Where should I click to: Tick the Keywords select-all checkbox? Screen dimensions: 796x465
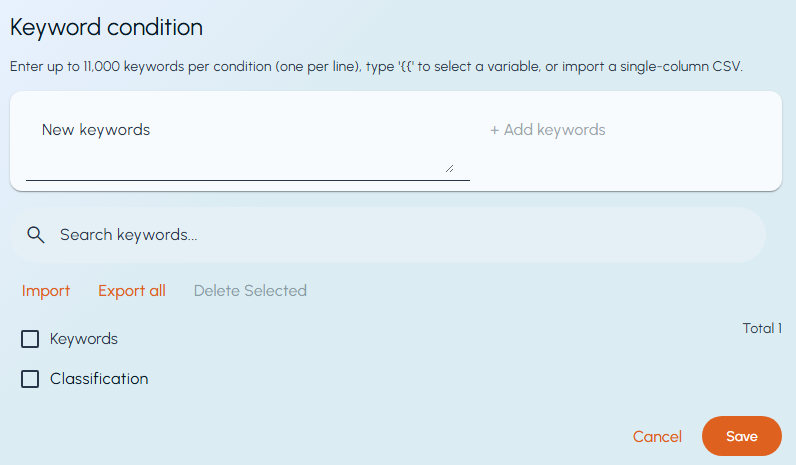(x=30, y=339)
